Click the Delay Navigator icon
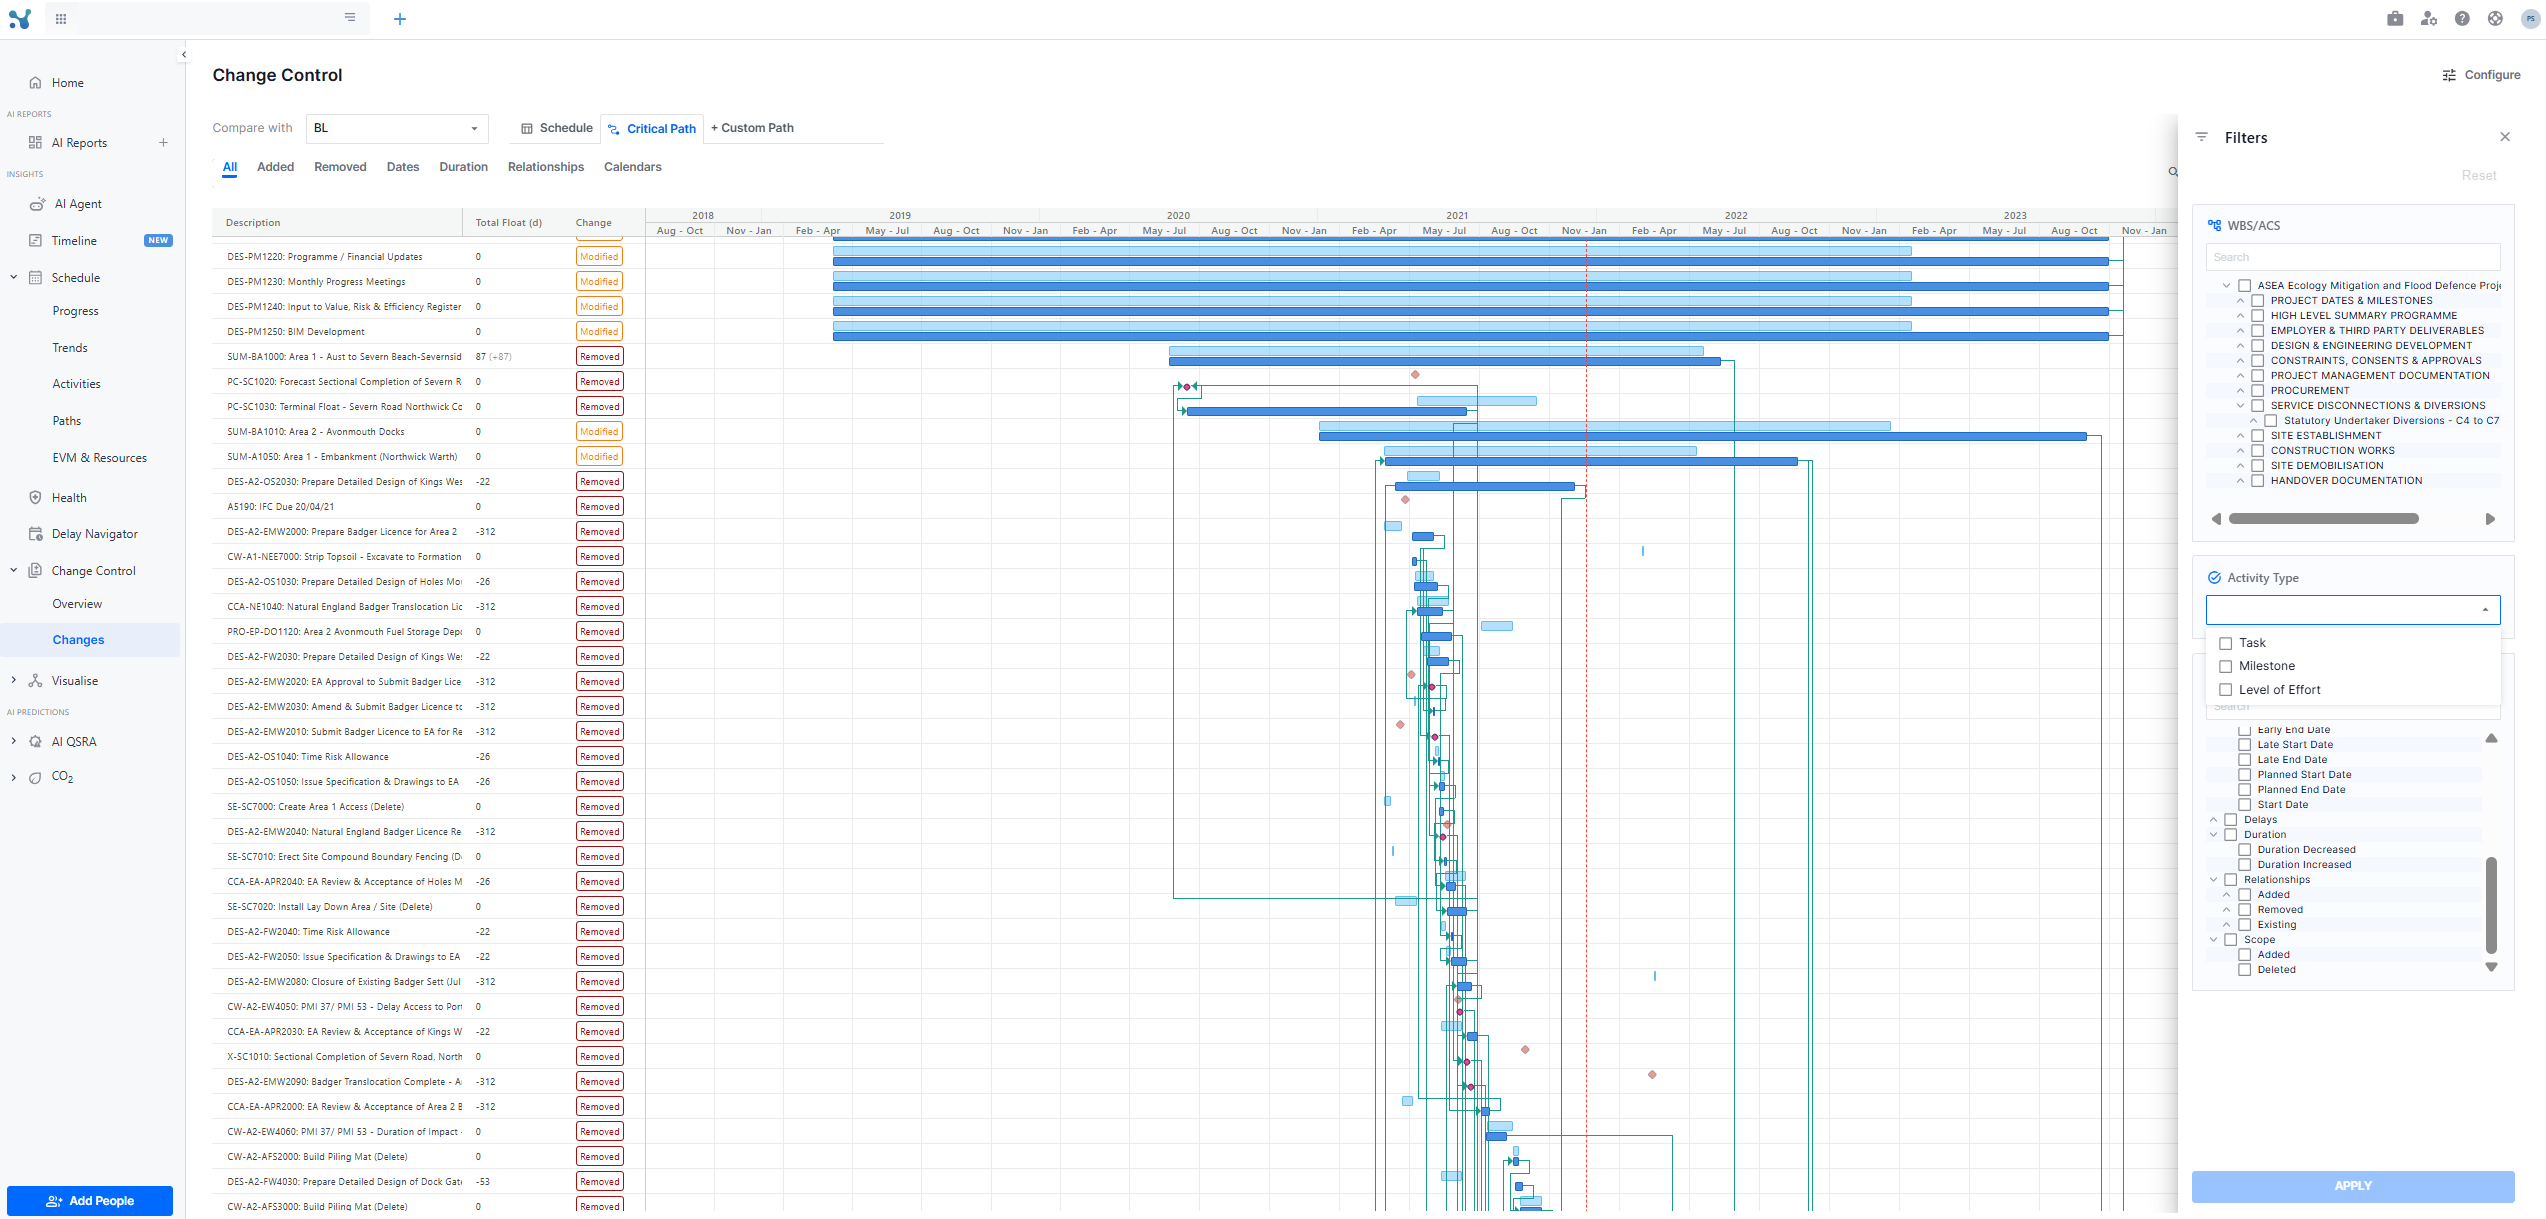 (x=36, y=534)
